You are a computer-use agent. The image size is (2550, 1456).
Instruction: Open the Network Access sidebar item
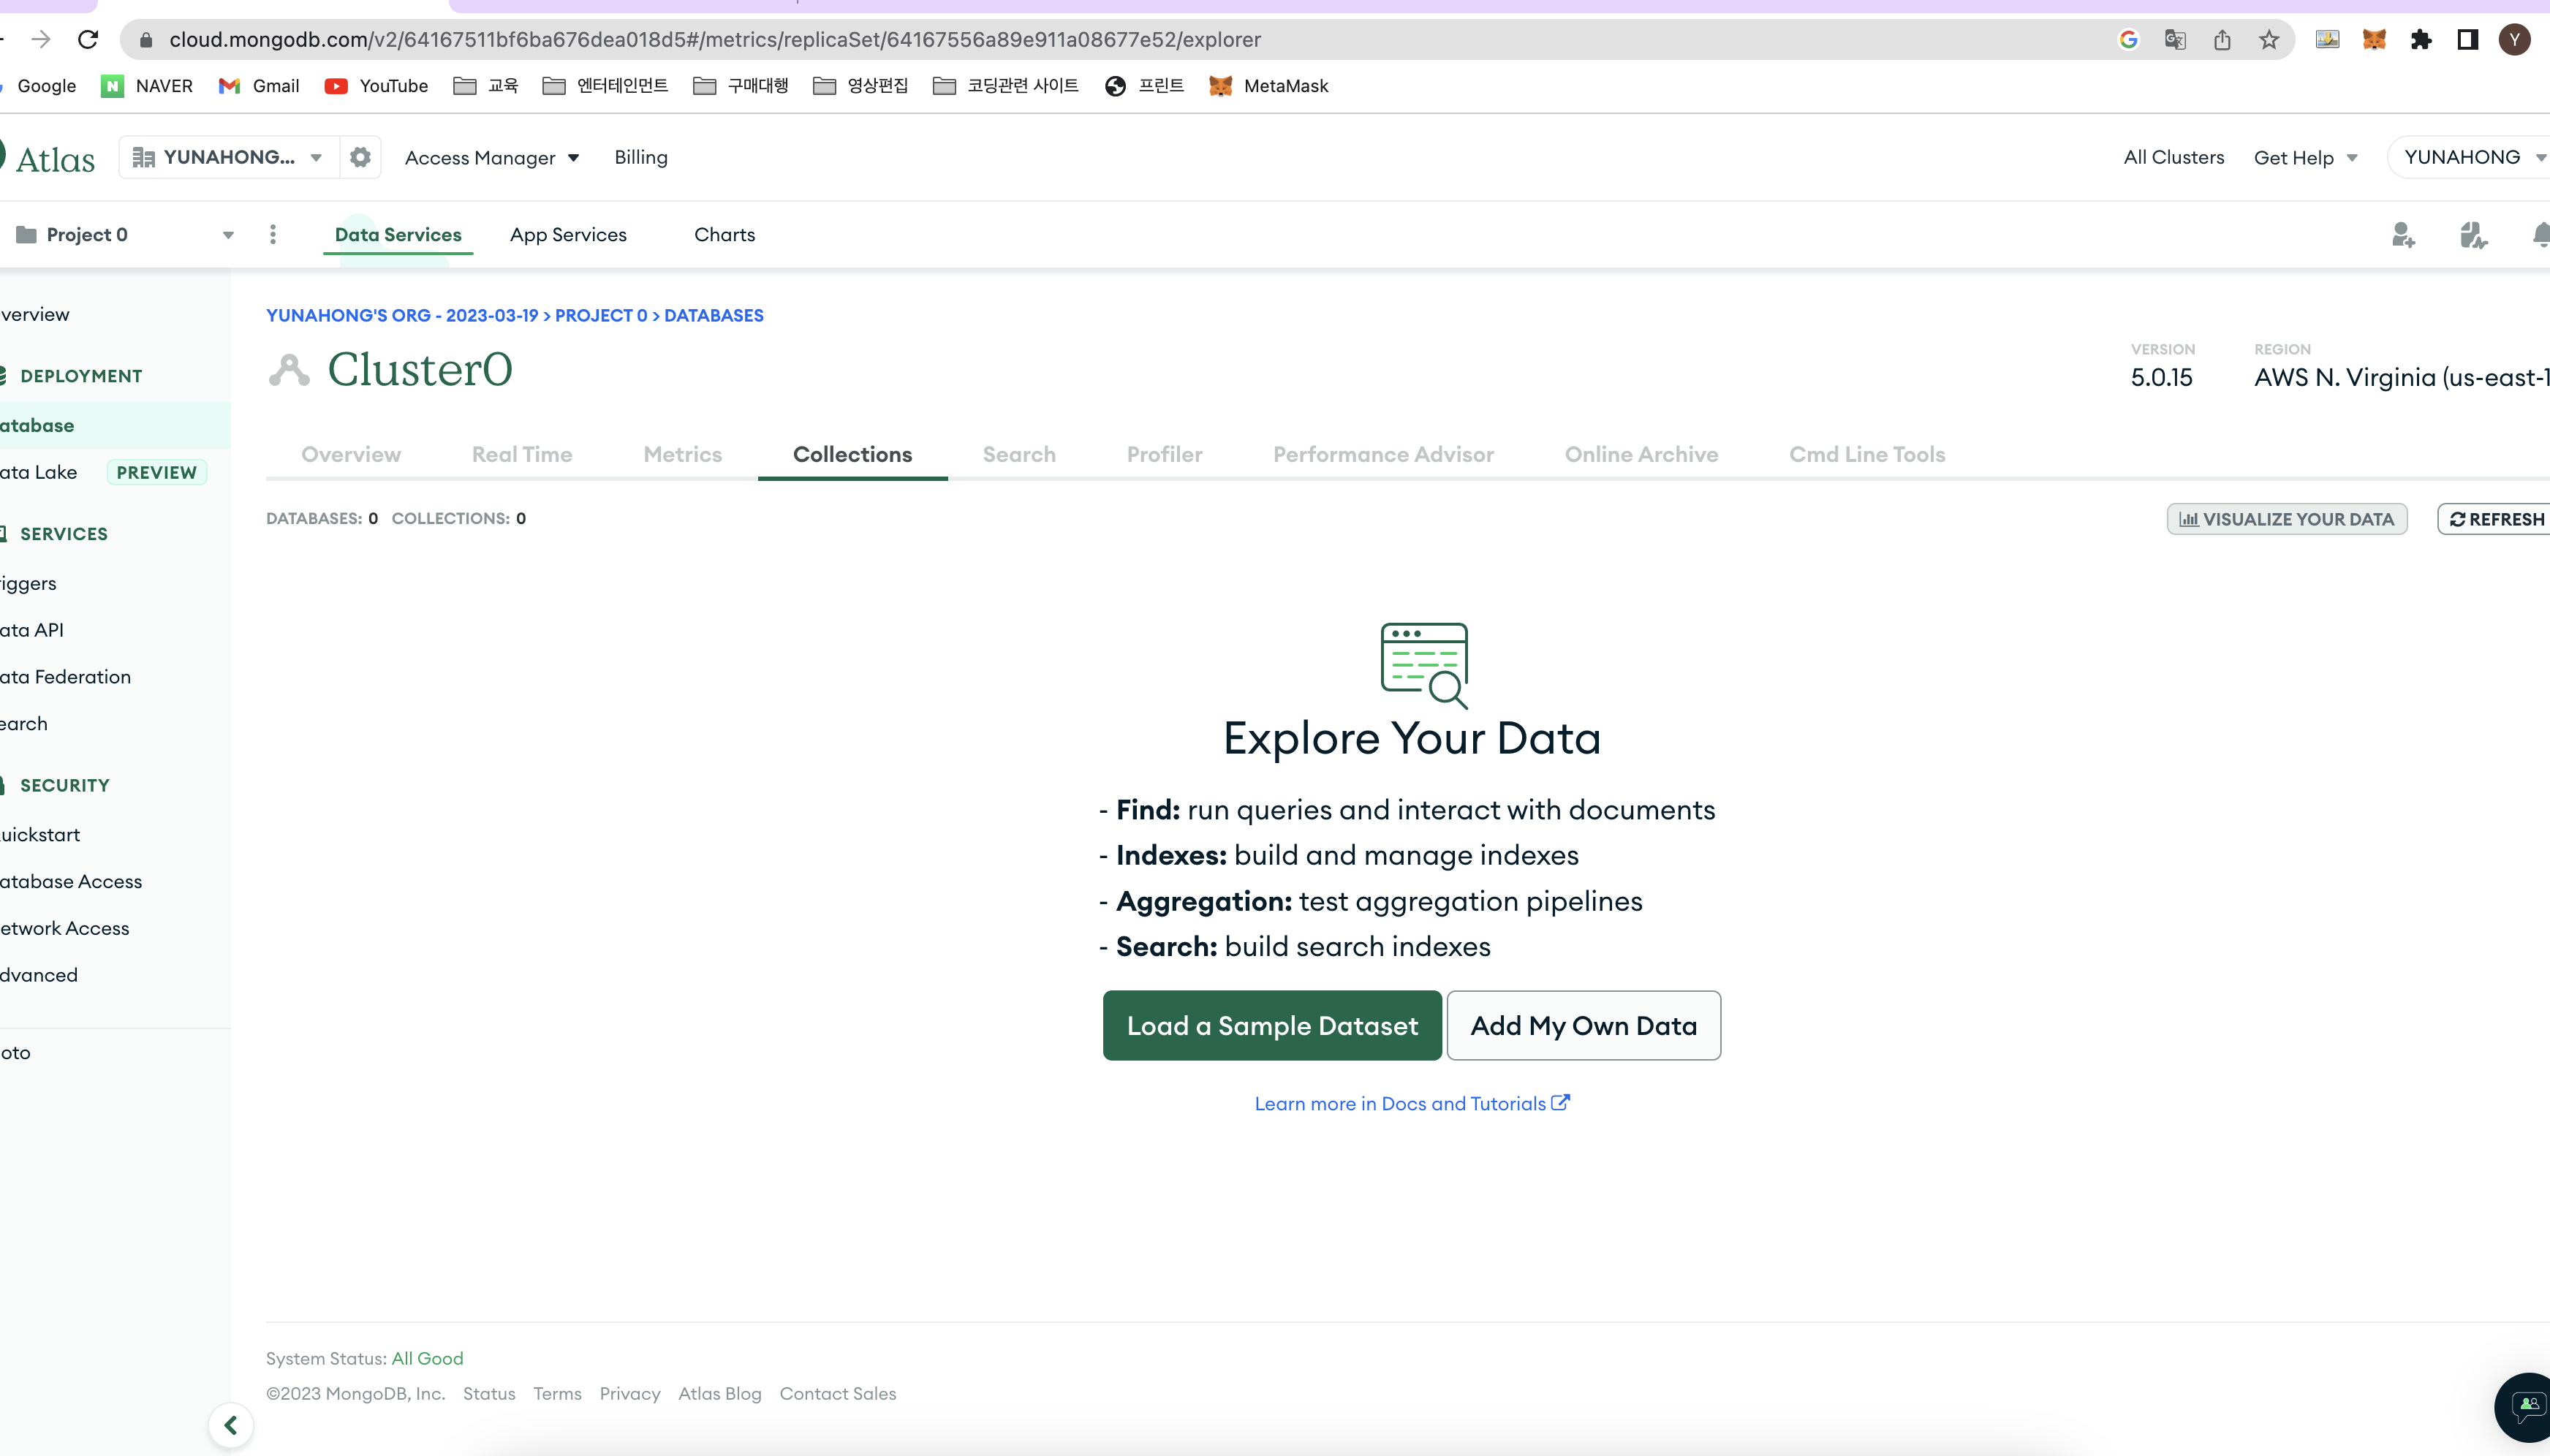[x=65, y=928]
